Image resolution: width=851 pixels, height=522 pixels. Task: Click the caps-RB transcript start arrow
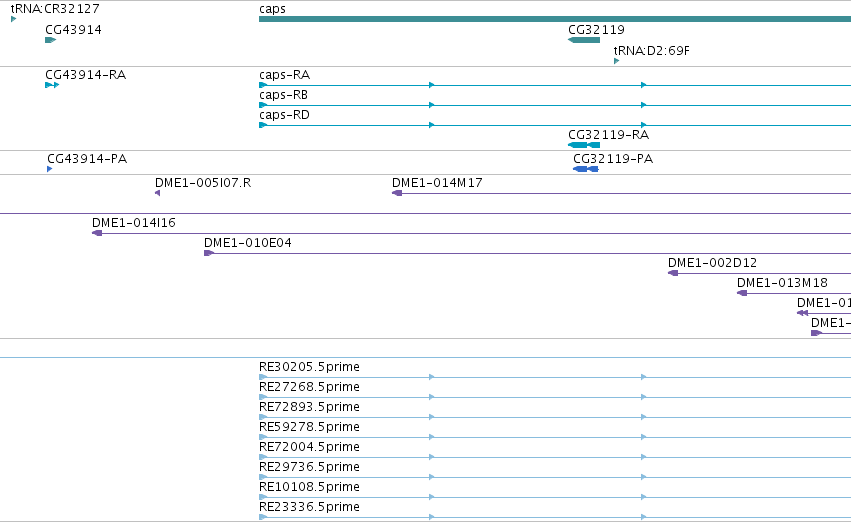(x=263, y=105)
